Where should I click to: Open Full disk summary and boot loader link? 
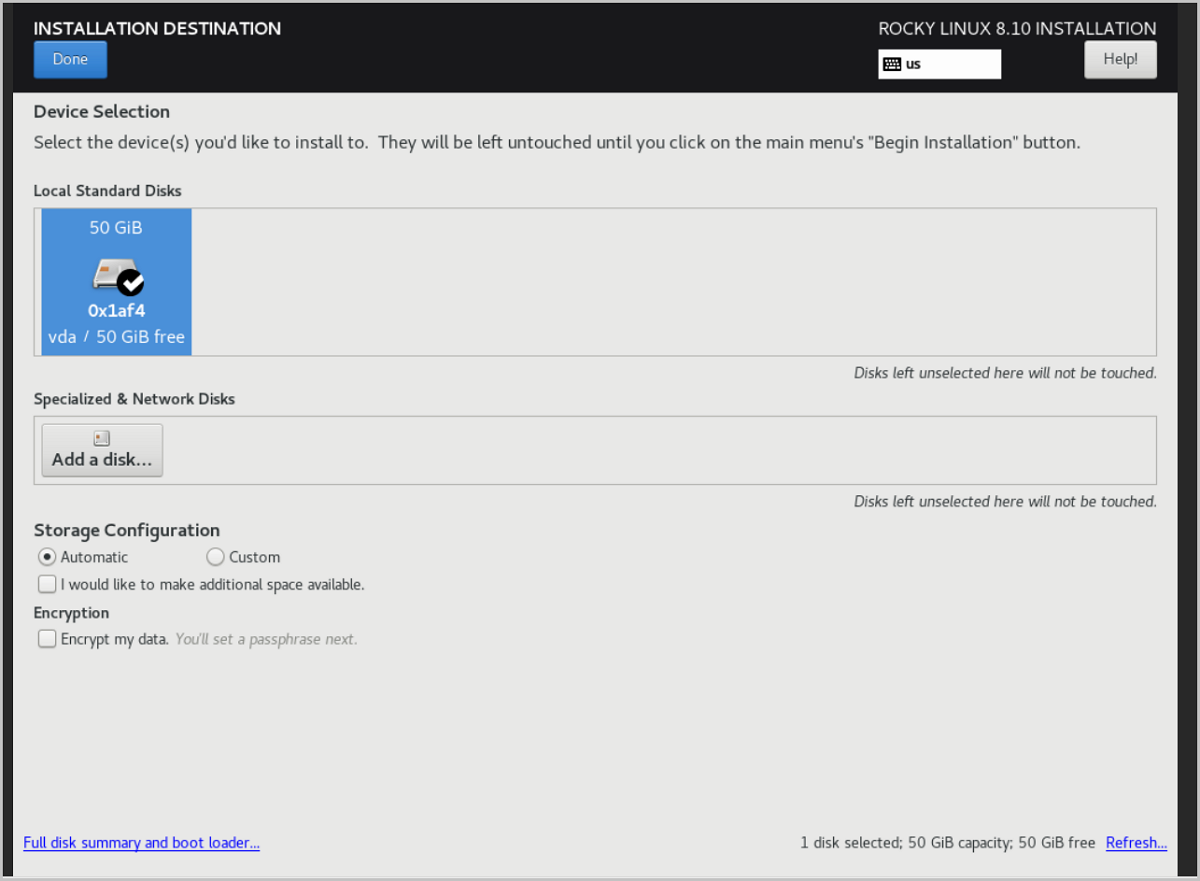141,843
